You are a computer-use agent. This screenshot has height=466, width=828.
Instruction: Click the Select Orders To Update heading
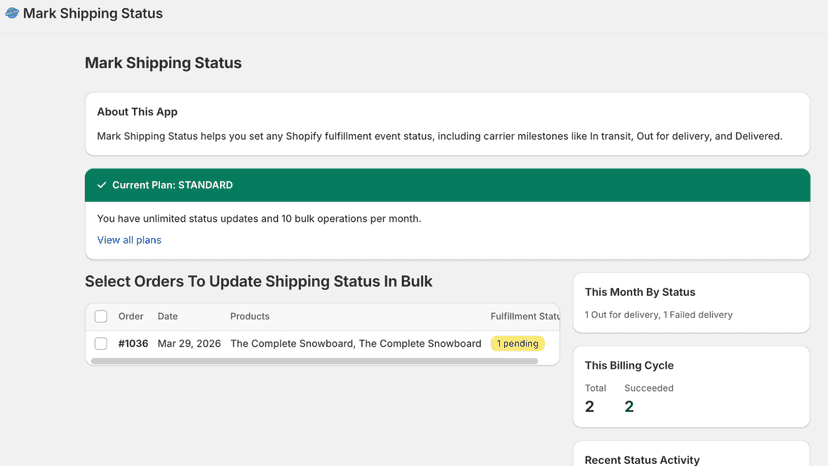(259, 282)
